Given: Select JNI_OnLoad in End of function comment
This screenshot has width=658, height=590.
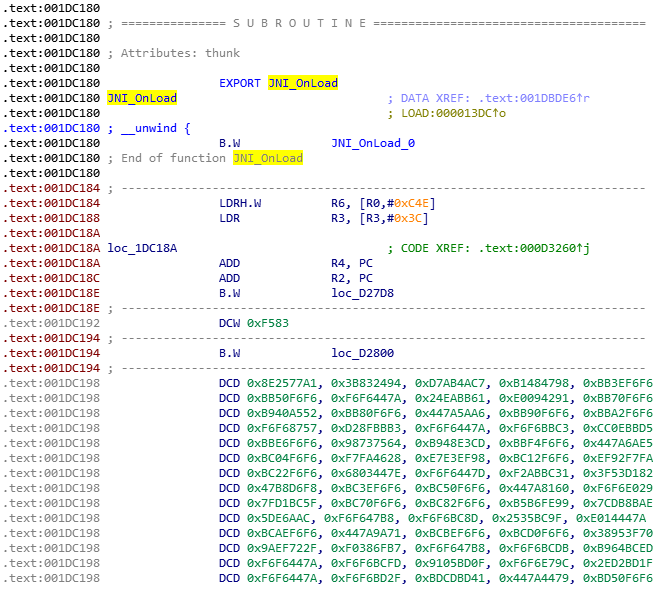Looking at the screenshot, I should point(268,158).
